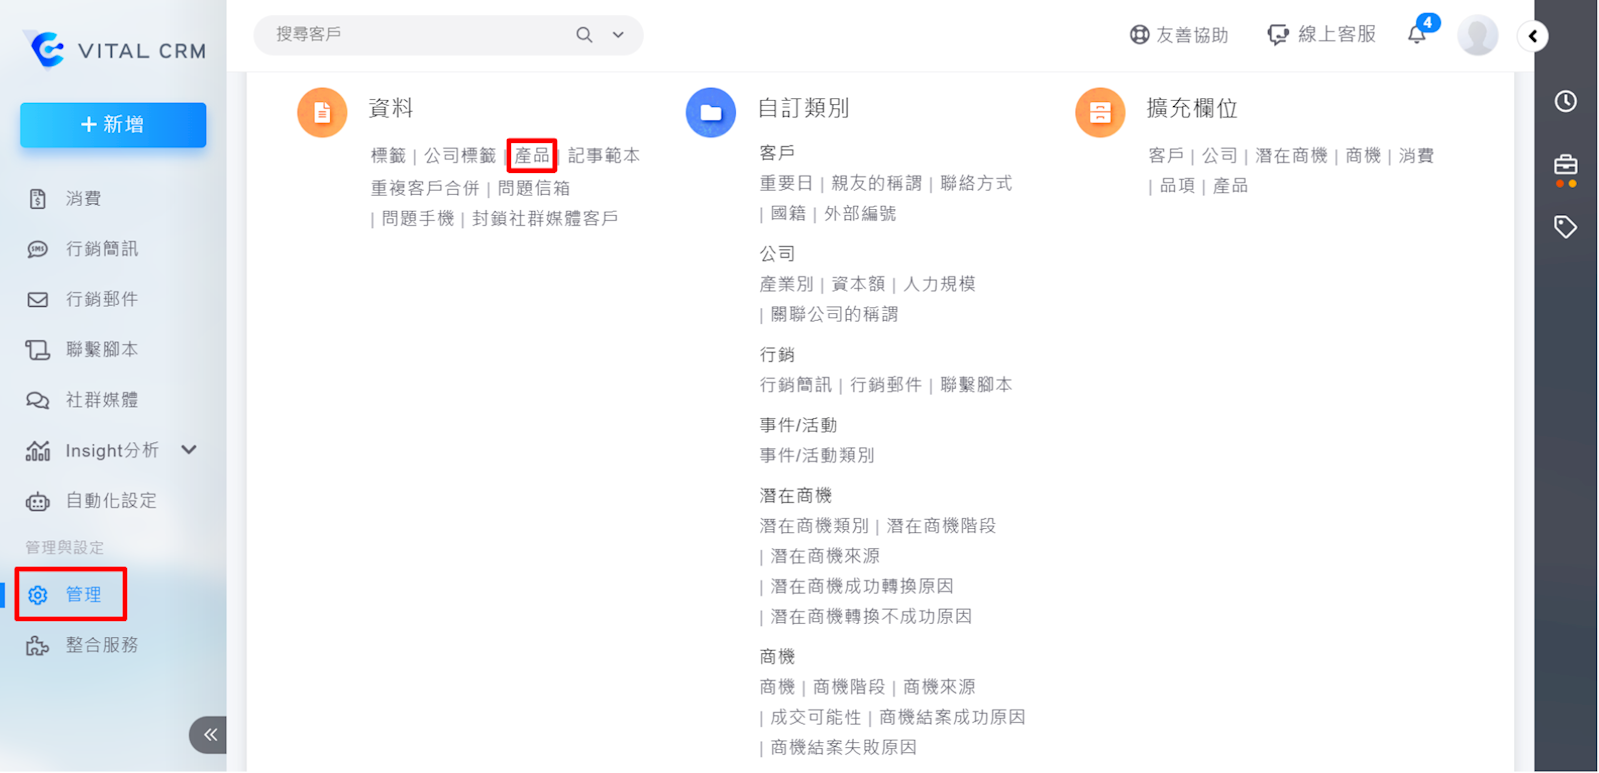This screenshot has height=773, width=1599.
Task: Open the notifications bell
Action: tap(1417, 35)
